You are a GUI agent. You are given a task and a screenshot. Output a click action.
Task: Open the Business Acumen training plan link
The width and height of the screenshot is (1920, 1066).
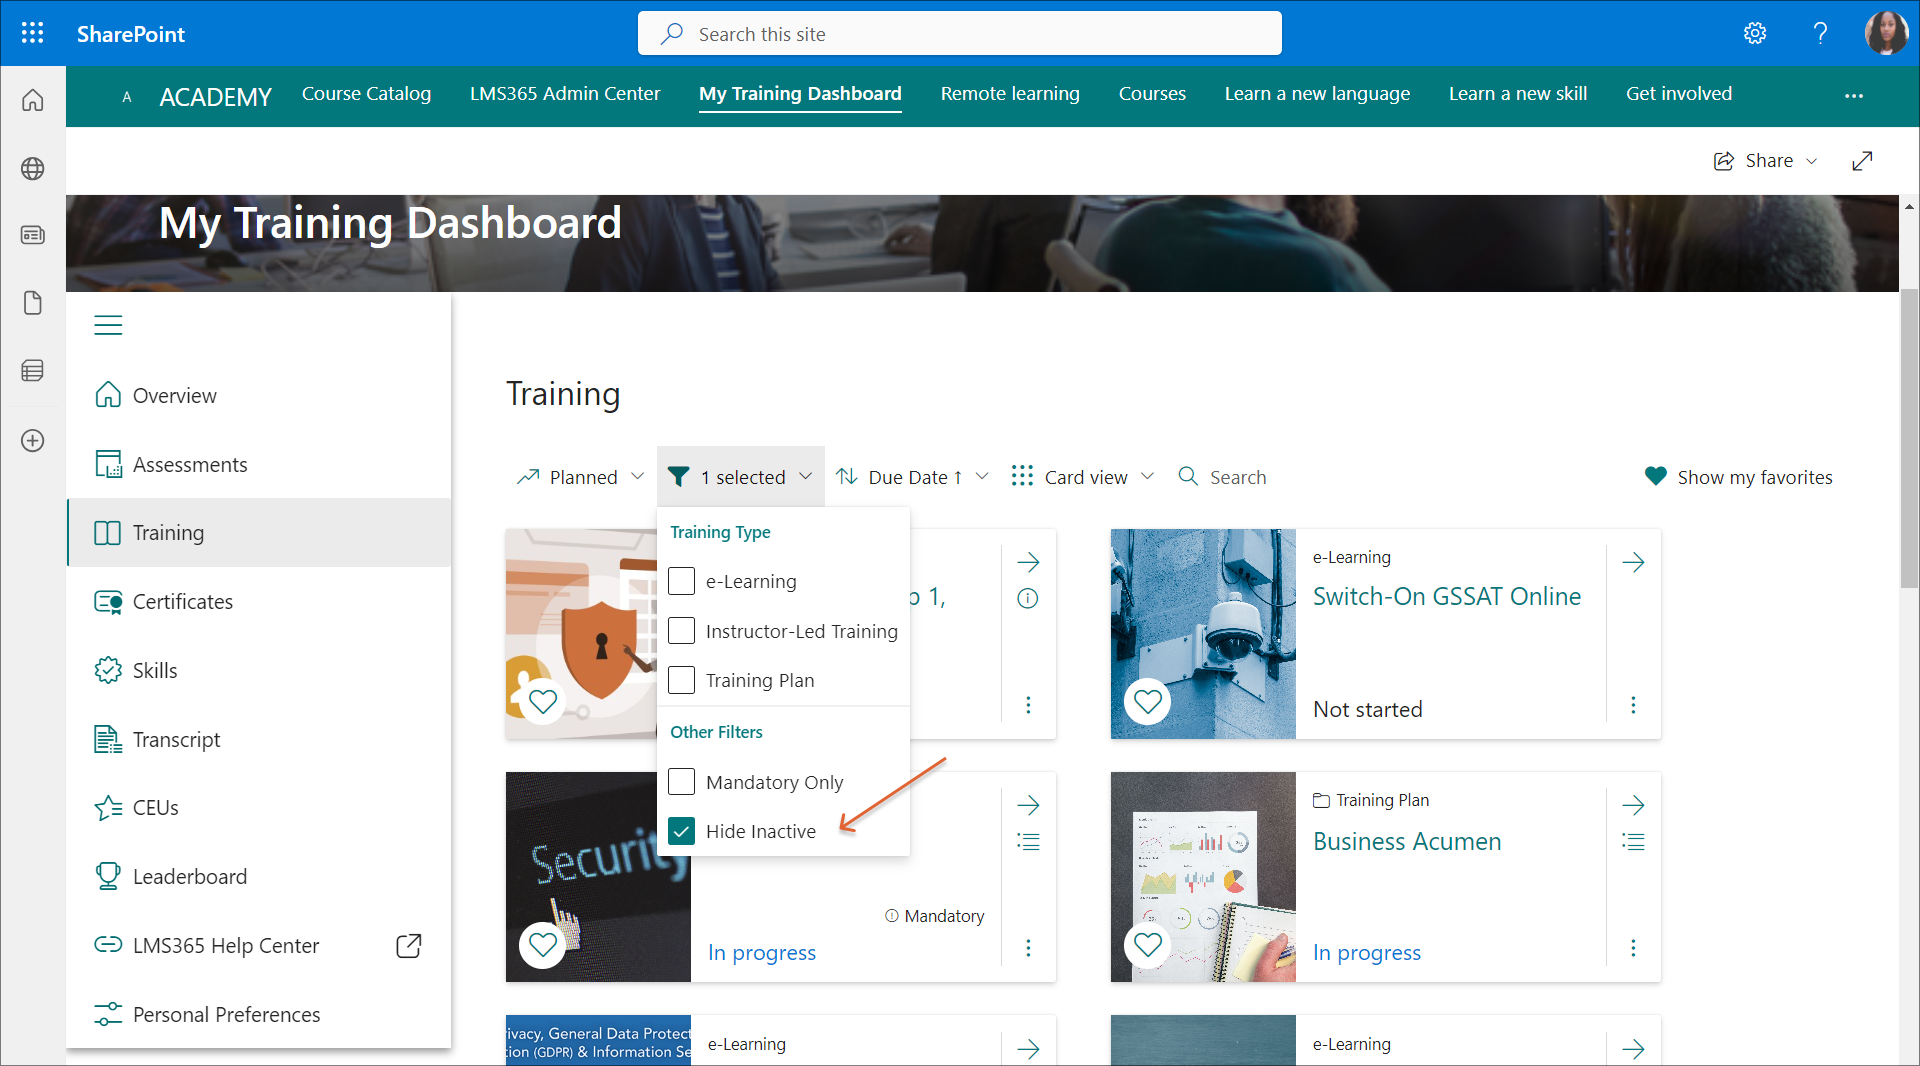[x=1406, y=842]
